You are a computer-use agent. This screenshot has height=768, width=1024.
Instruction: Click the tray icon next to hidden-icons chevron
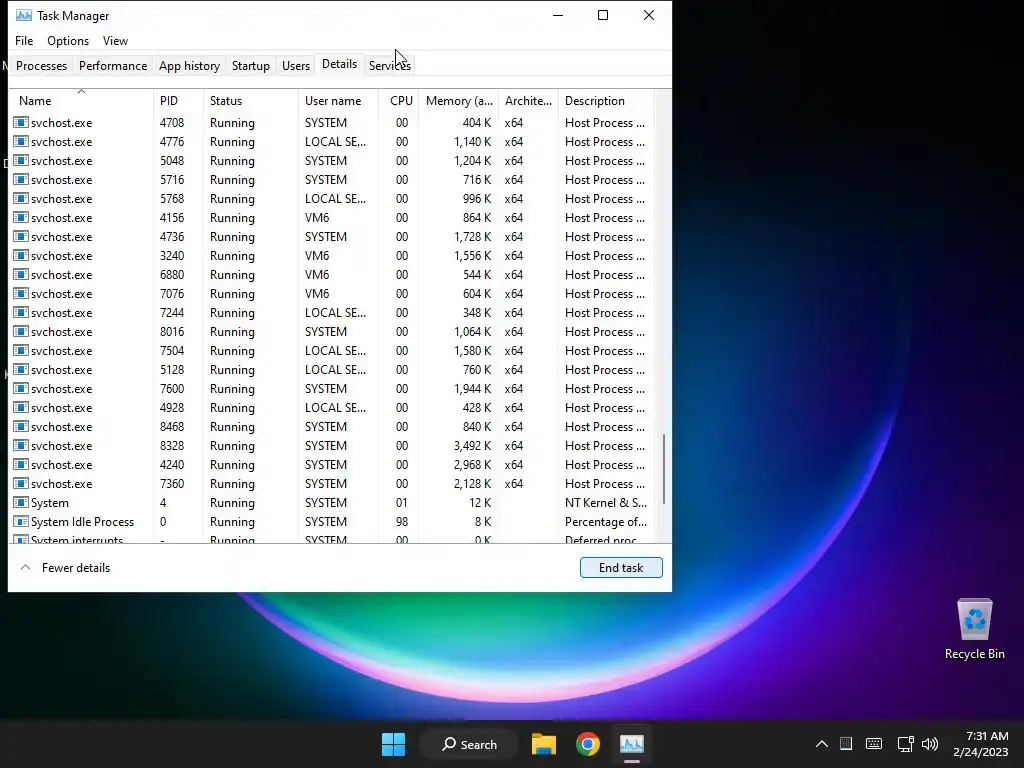[846, 744]
